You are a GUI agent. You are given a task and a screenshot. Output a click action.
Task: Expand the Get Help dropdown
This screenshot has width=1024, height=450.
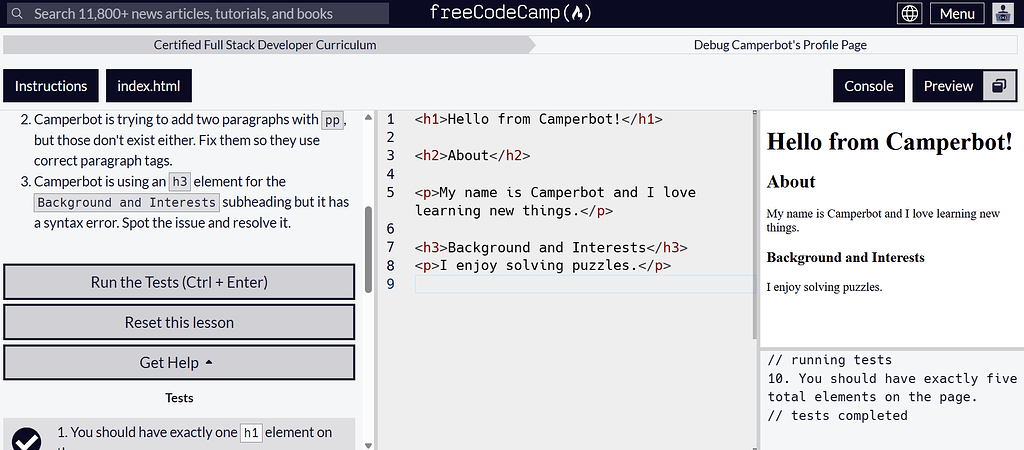pyautogui.click(x=179, y=363)
